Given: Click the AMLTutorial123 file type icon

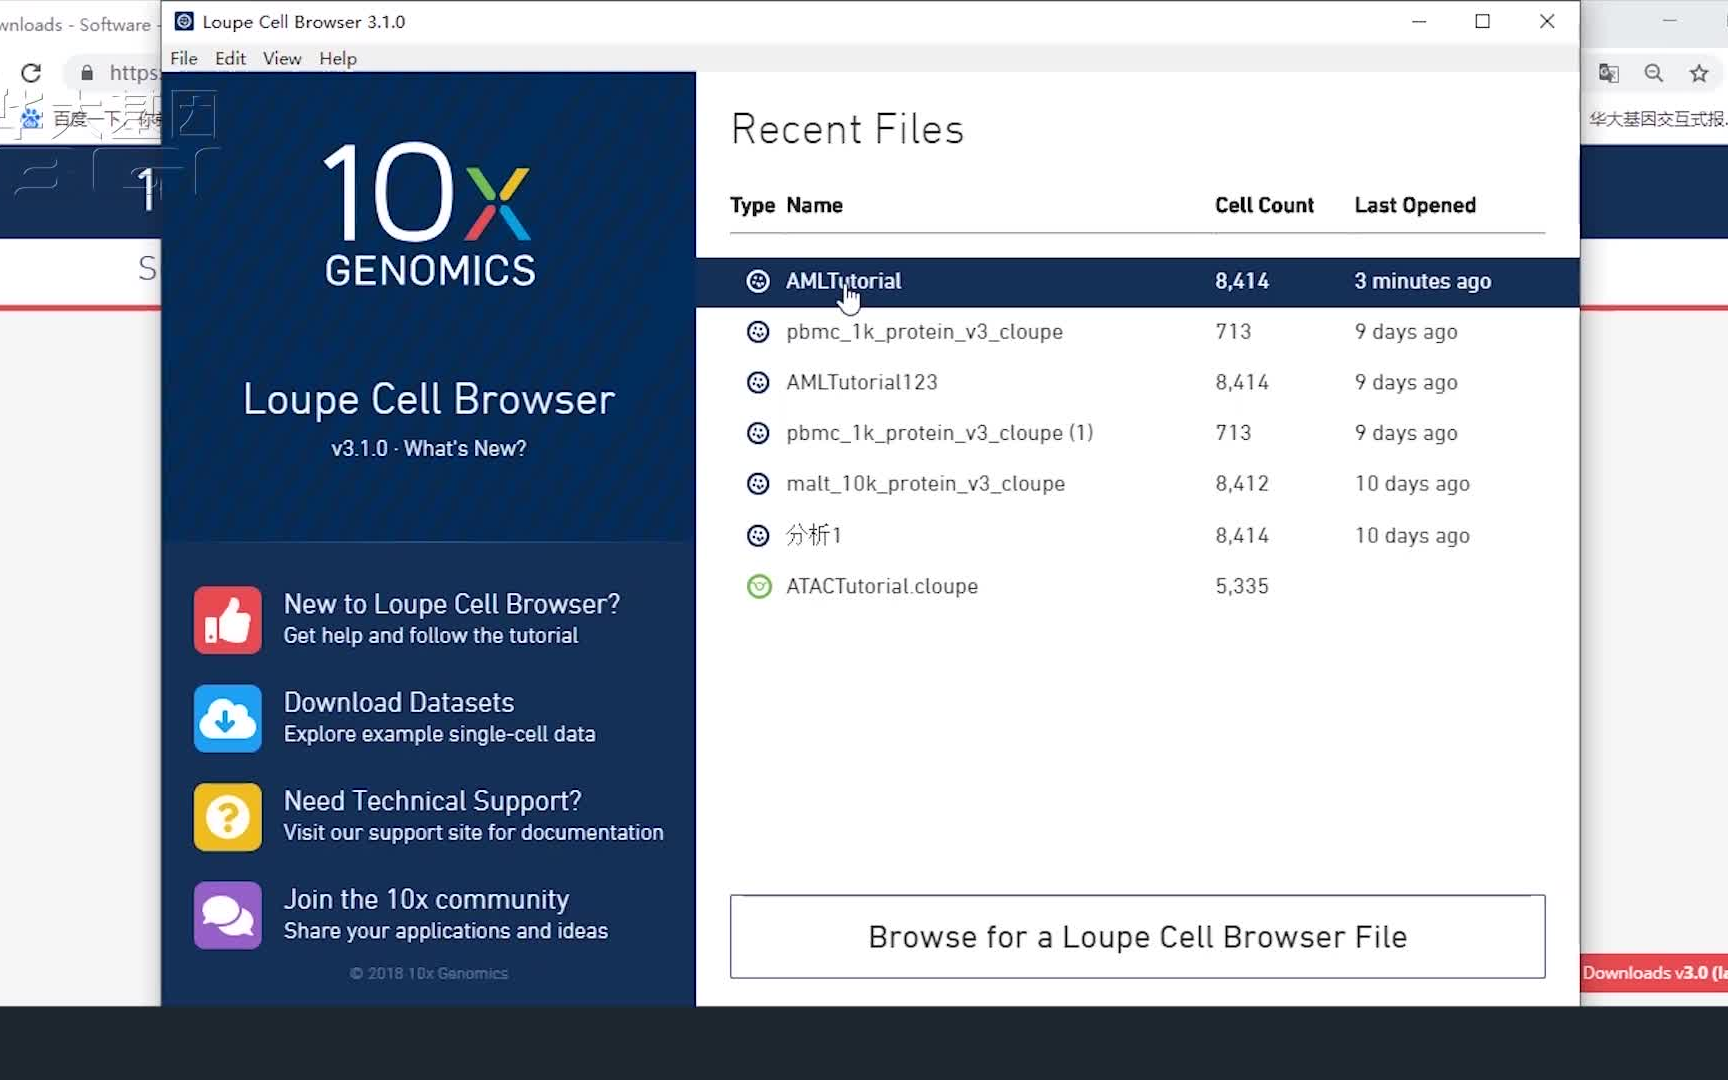Looking at the screenshot, I should tap(758, 382).
